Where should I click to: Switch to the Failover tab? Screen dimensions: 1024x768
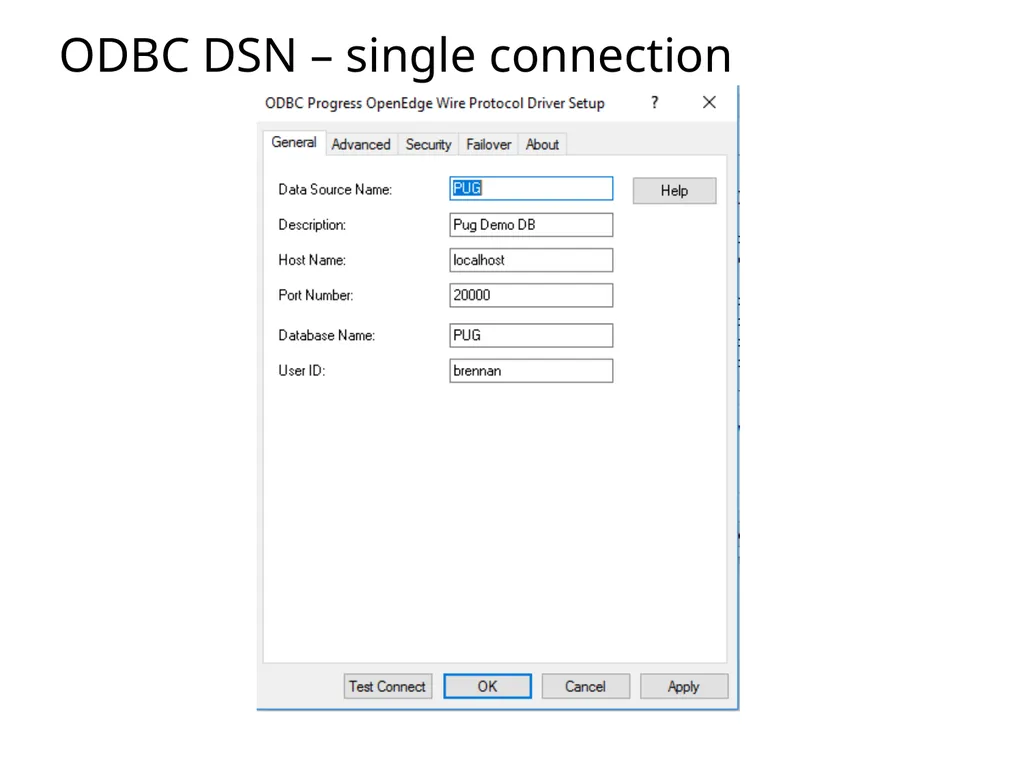[x=488, y=144]
